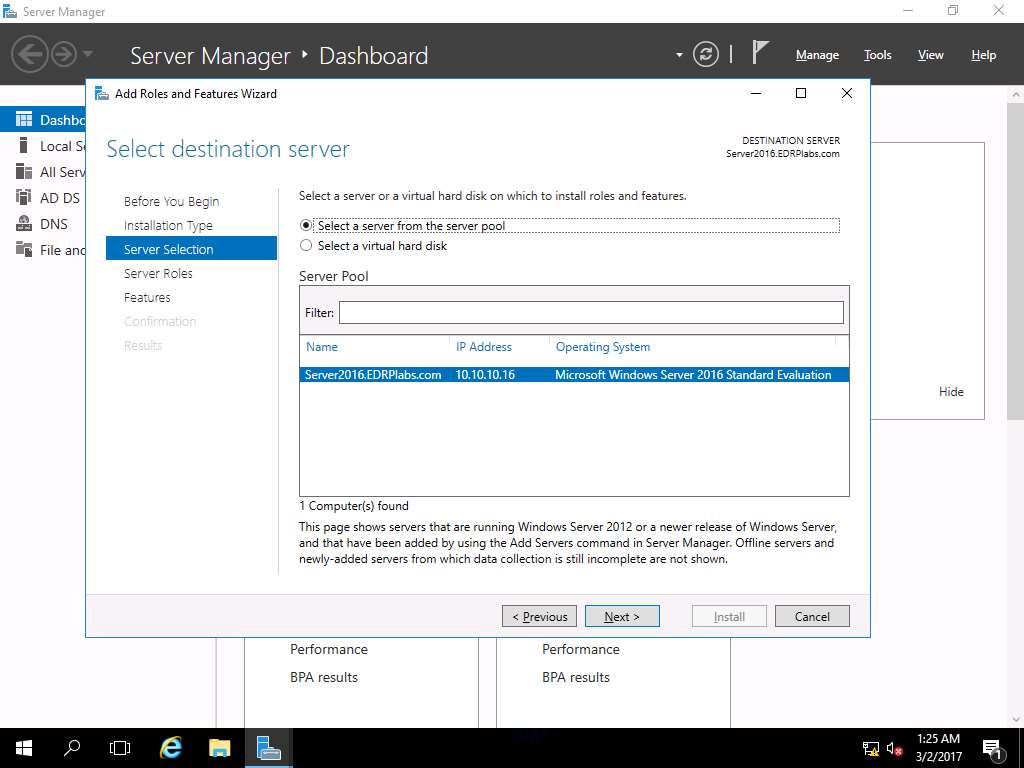Open the Tools menu
This screenshot has height=768, width=1024.
(x=877, y=55)
